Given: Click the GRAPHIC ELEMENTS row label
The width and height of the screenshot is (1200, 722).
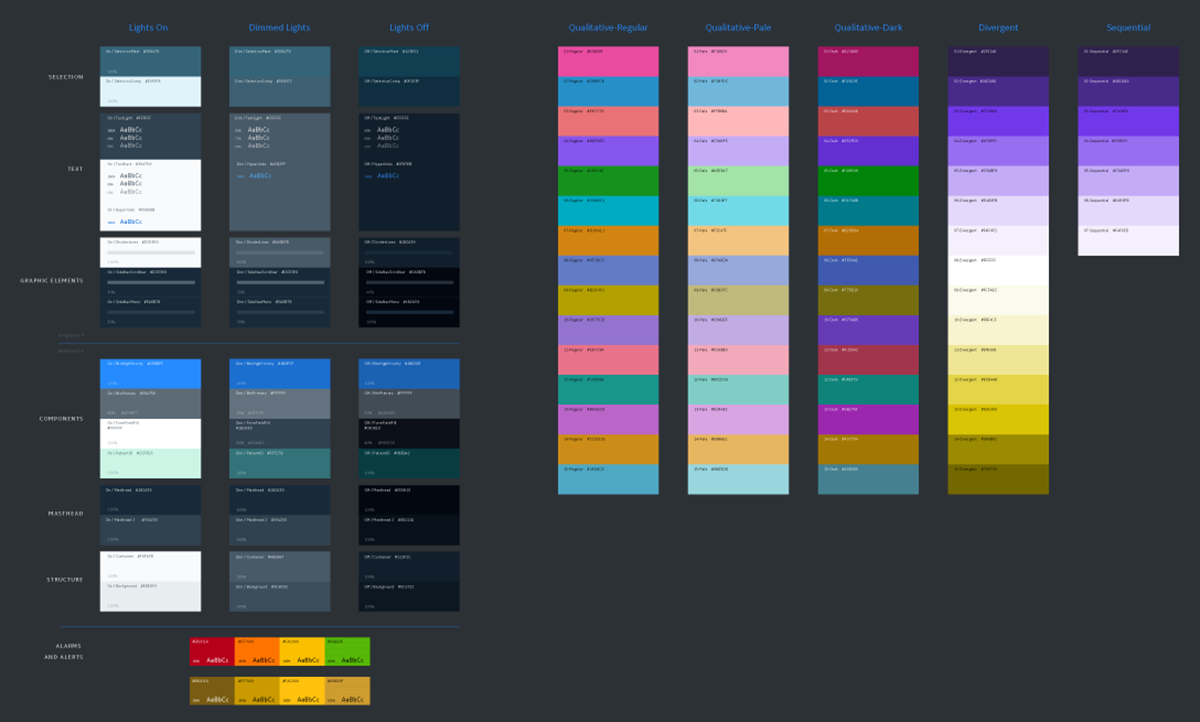Looking at the screenshot, I should (52, 281).
